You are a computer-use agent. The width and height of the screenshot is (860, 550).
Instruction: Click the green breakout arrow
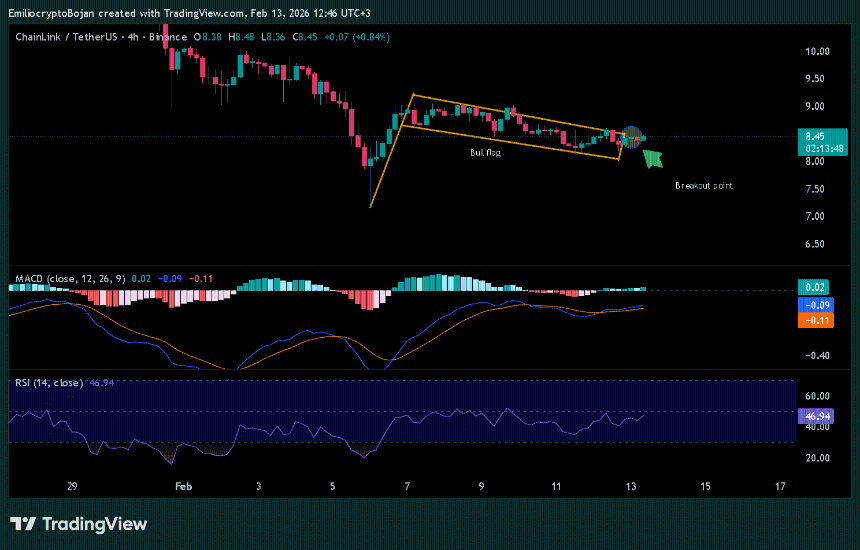653,157
